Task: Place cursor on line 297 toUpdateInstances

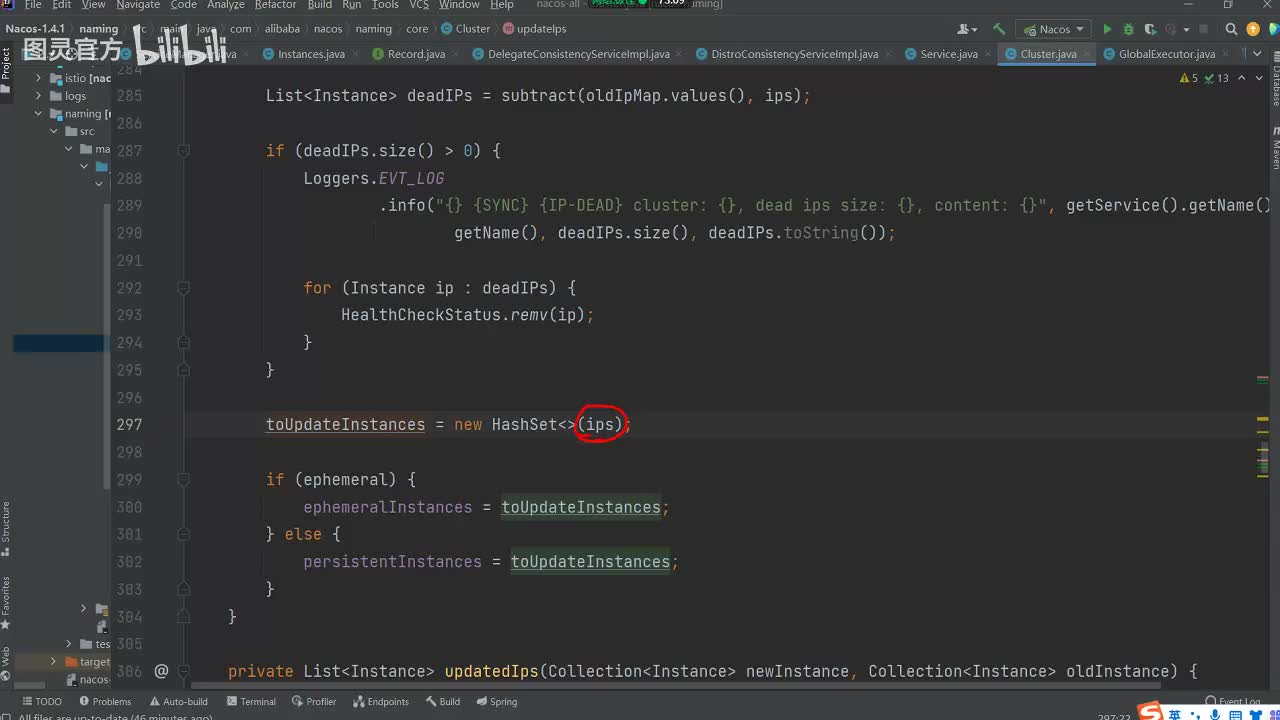Action: [345, 425]
